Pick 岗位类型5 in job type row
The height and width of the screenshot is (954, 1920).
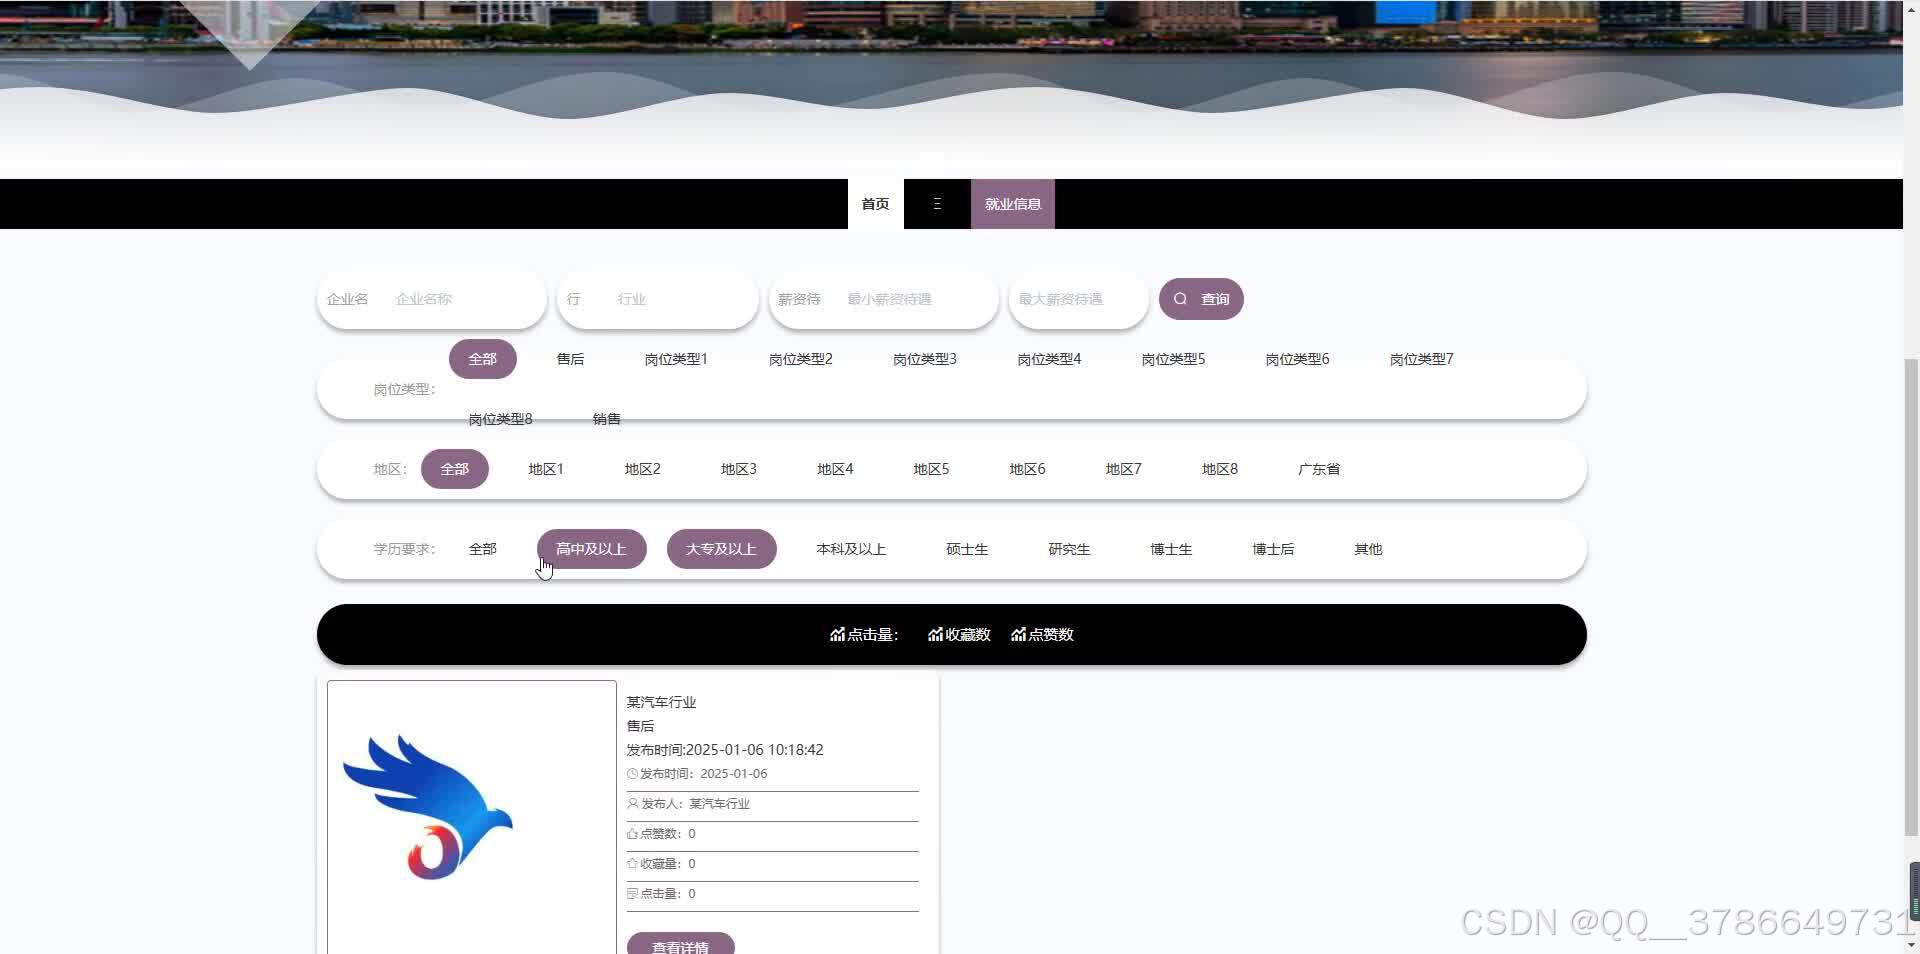(x=1173, y=359)
